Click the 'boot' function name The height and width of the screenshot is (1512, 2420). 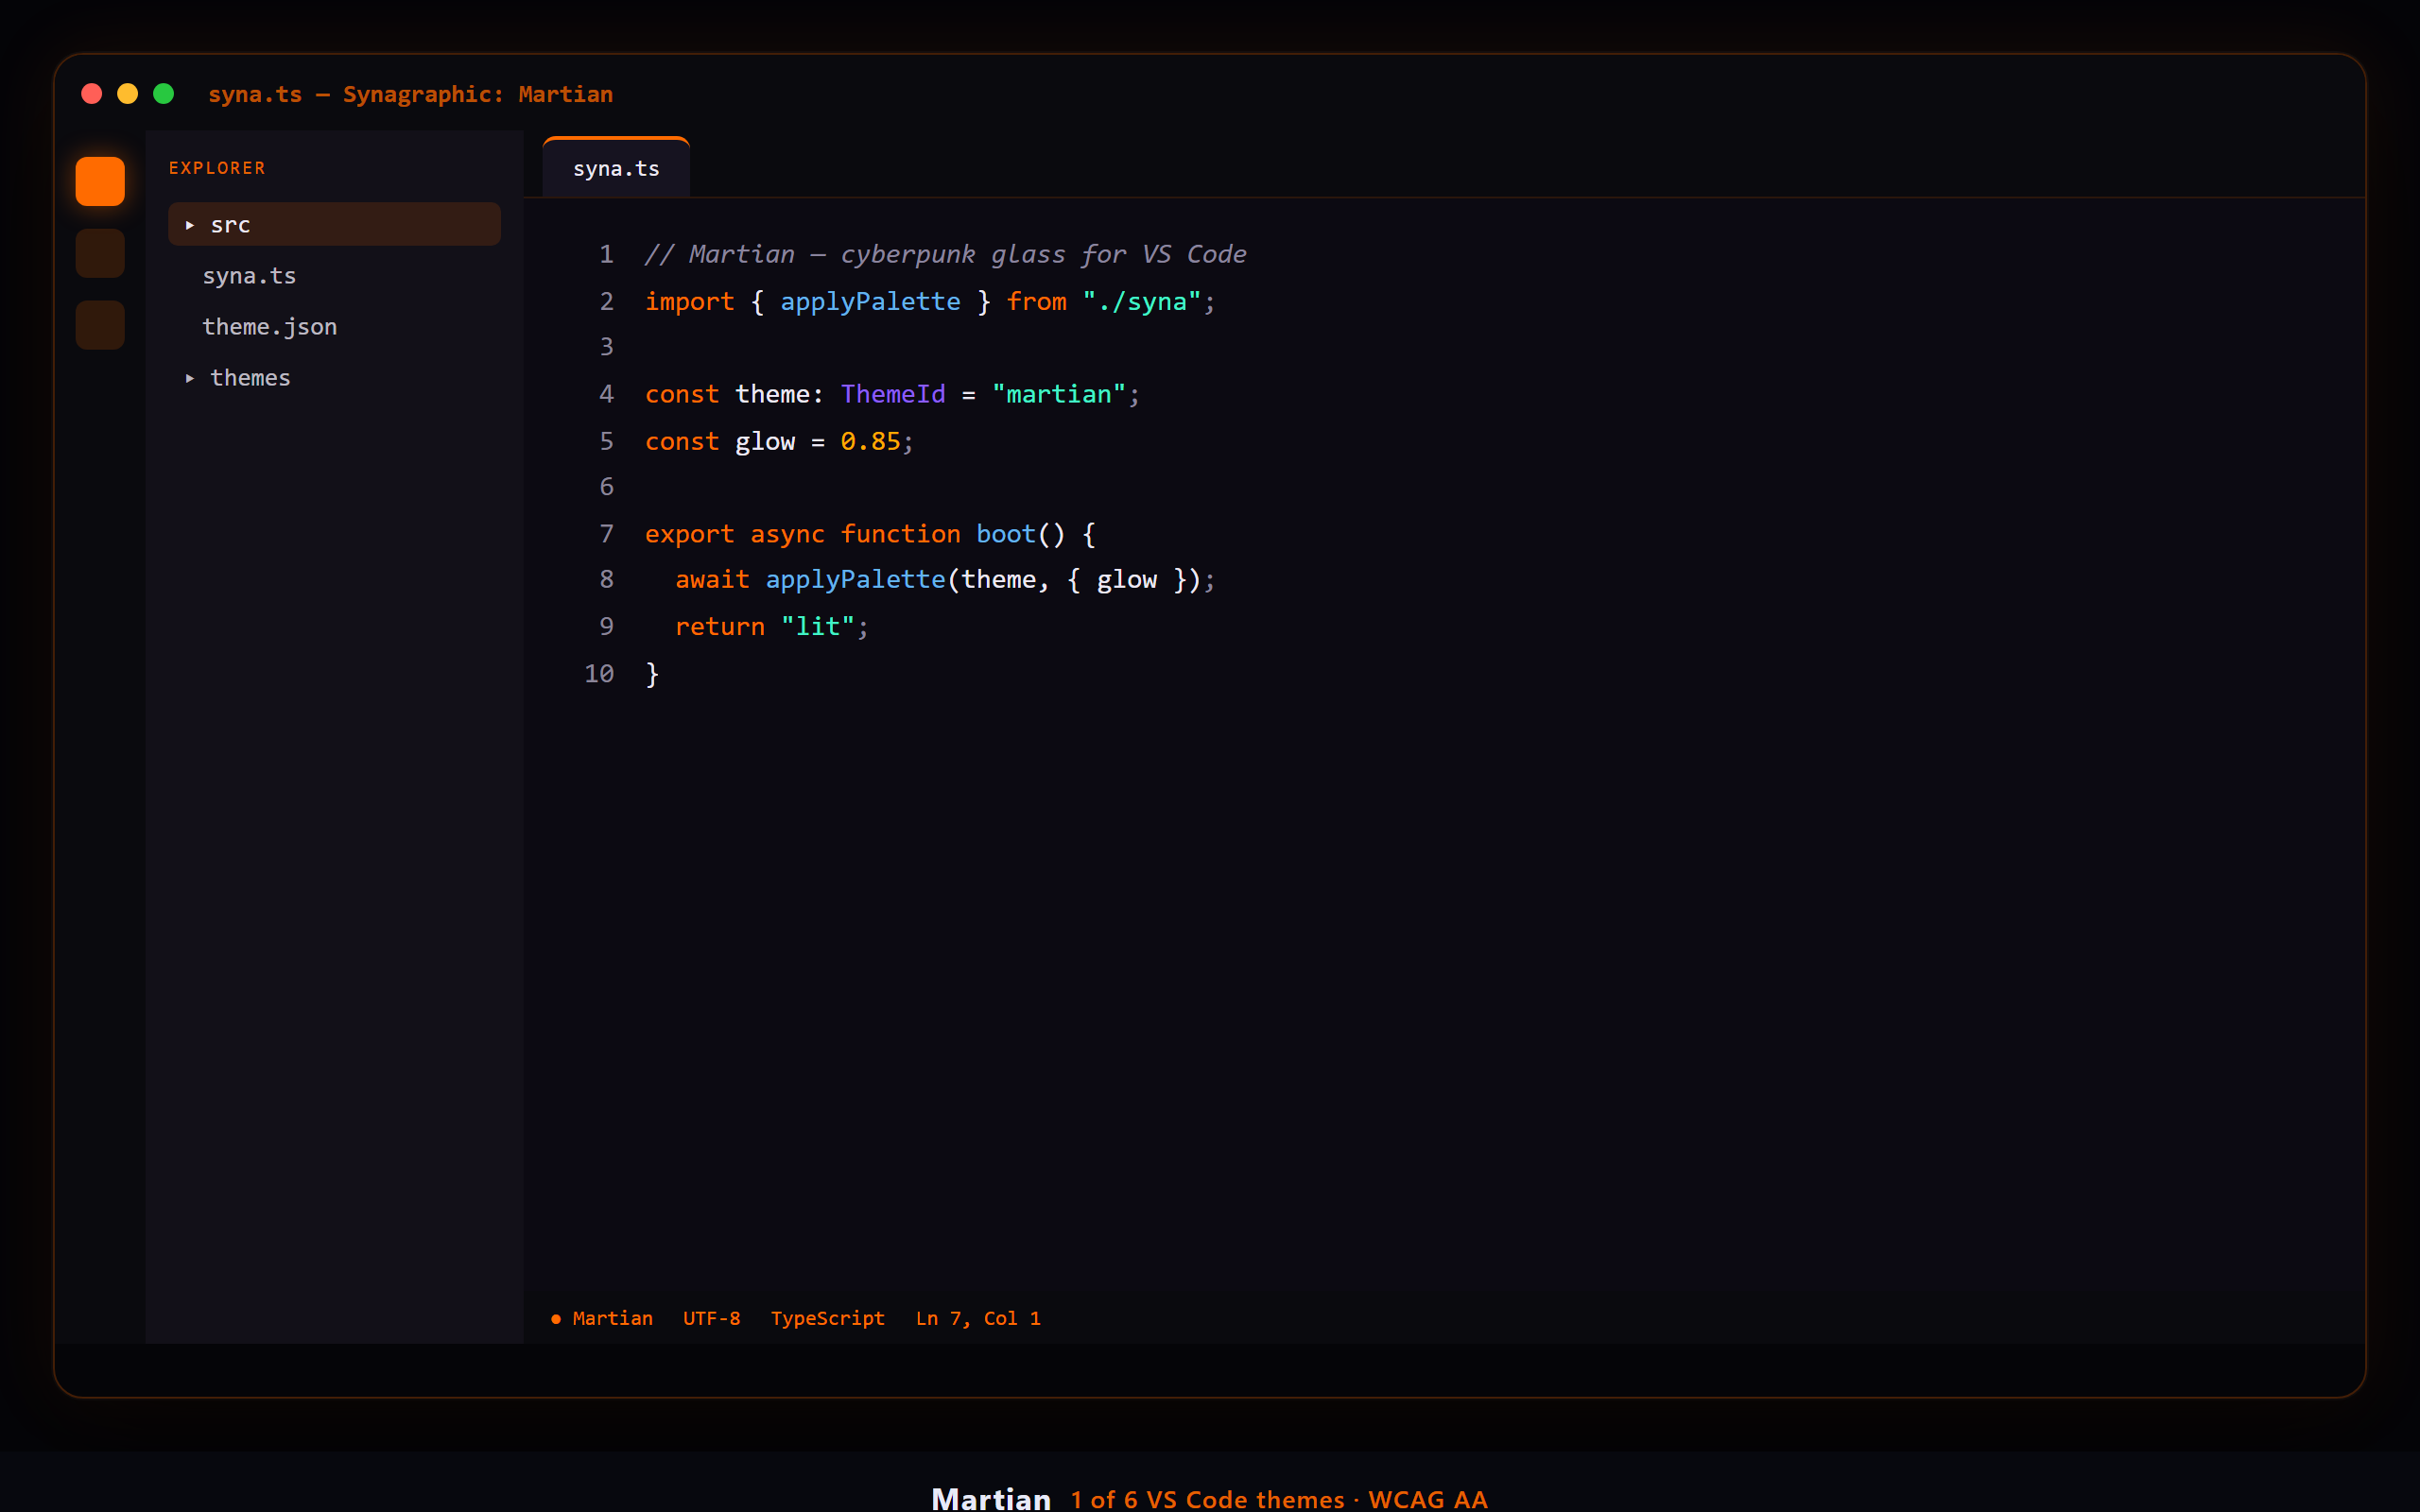(x=1006, y=534)
